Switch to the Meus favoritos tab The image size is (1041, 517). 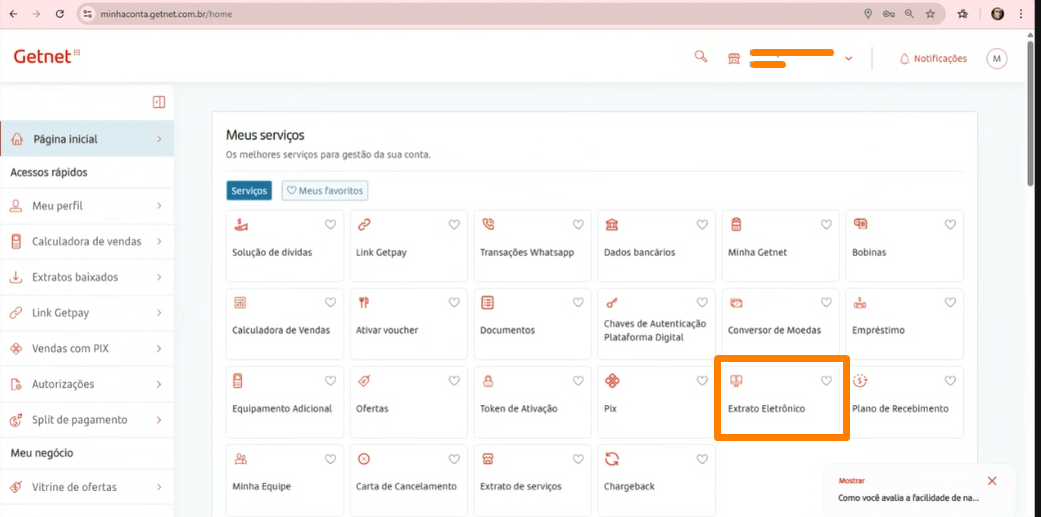[x=325, y=190]
